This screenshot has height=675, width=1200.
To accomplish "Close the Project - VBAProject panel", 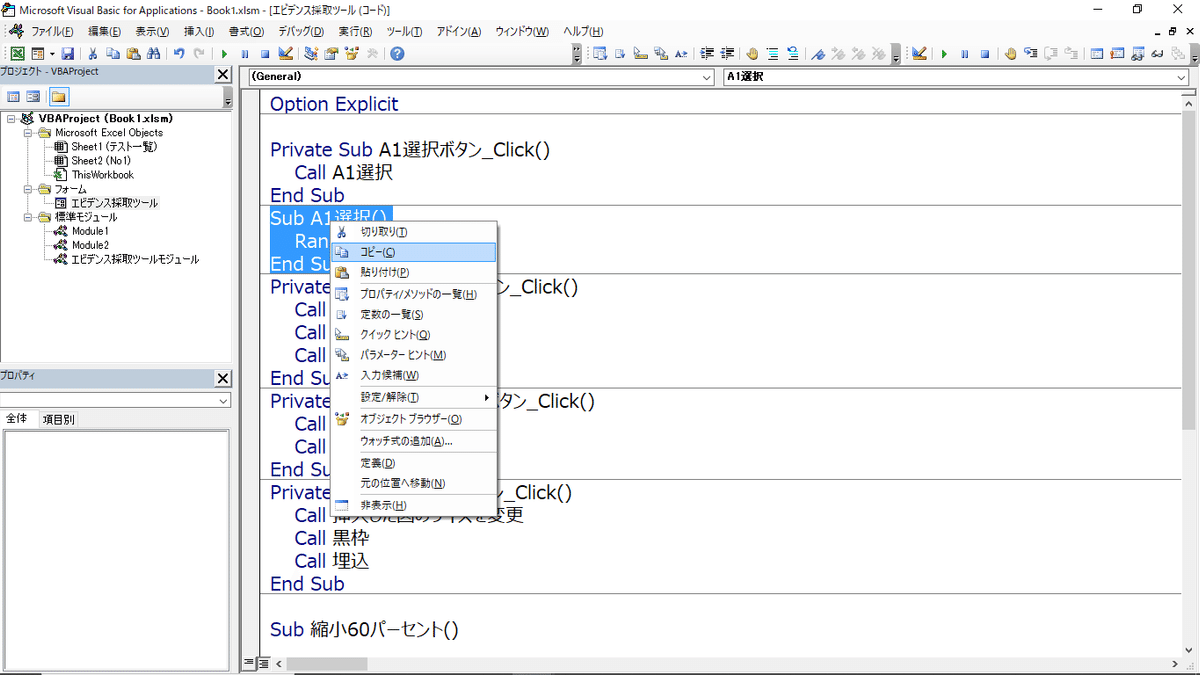I will [223, 75].
